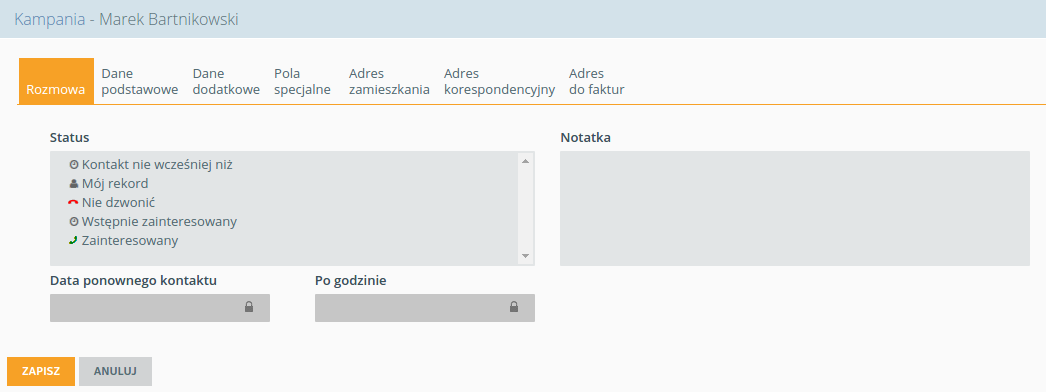Screen dimensions: 1046x392
Task: Click the person icon beside Mój rekord
Action: click(74, 183)
